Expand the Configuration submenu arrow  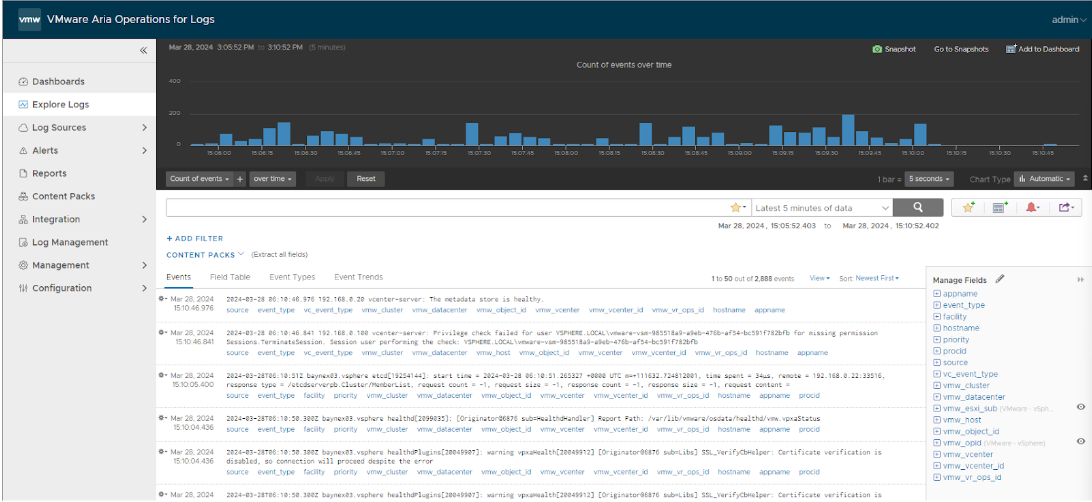point(144,288)
